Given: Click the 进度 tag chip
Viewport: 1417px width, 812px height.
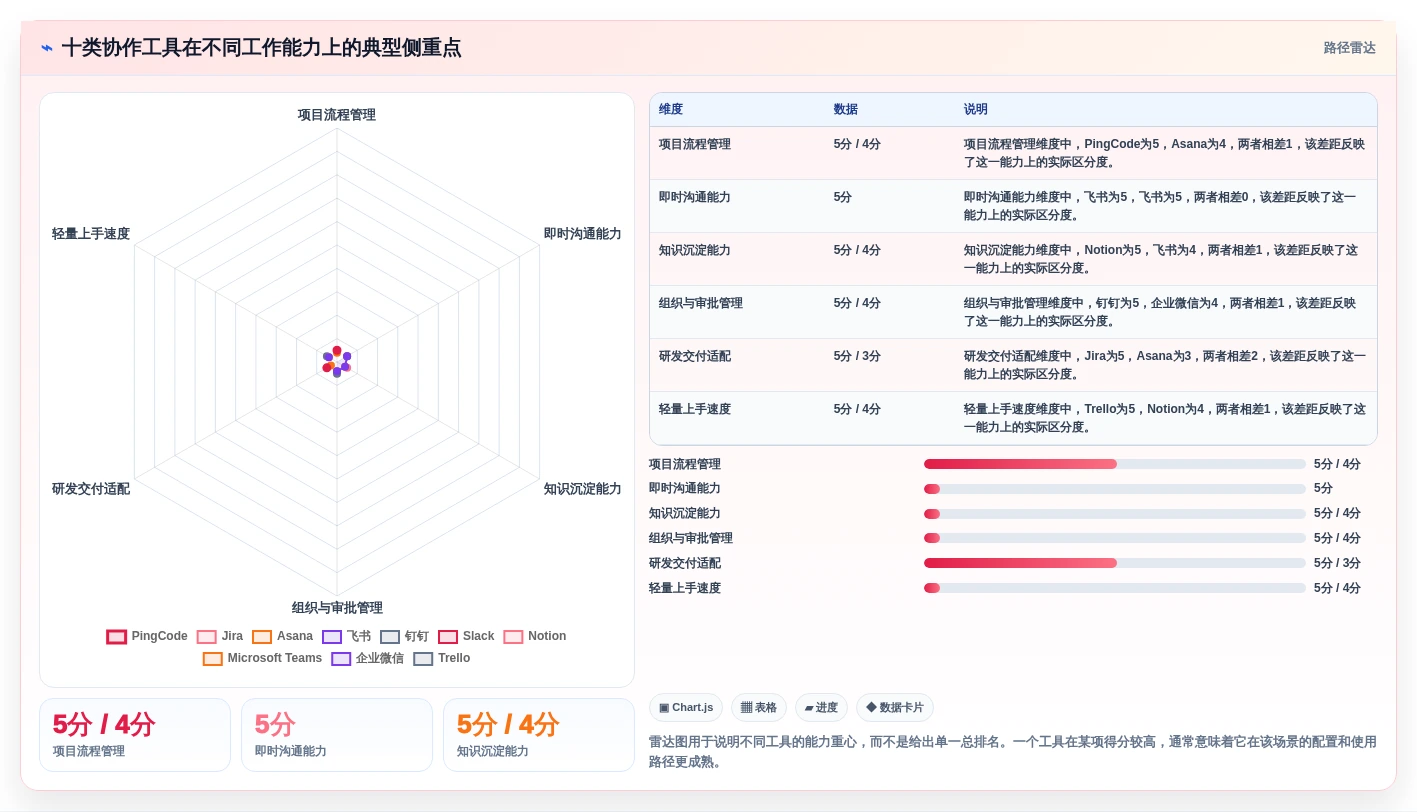Looking at the screenshot, I should (821, 708).
